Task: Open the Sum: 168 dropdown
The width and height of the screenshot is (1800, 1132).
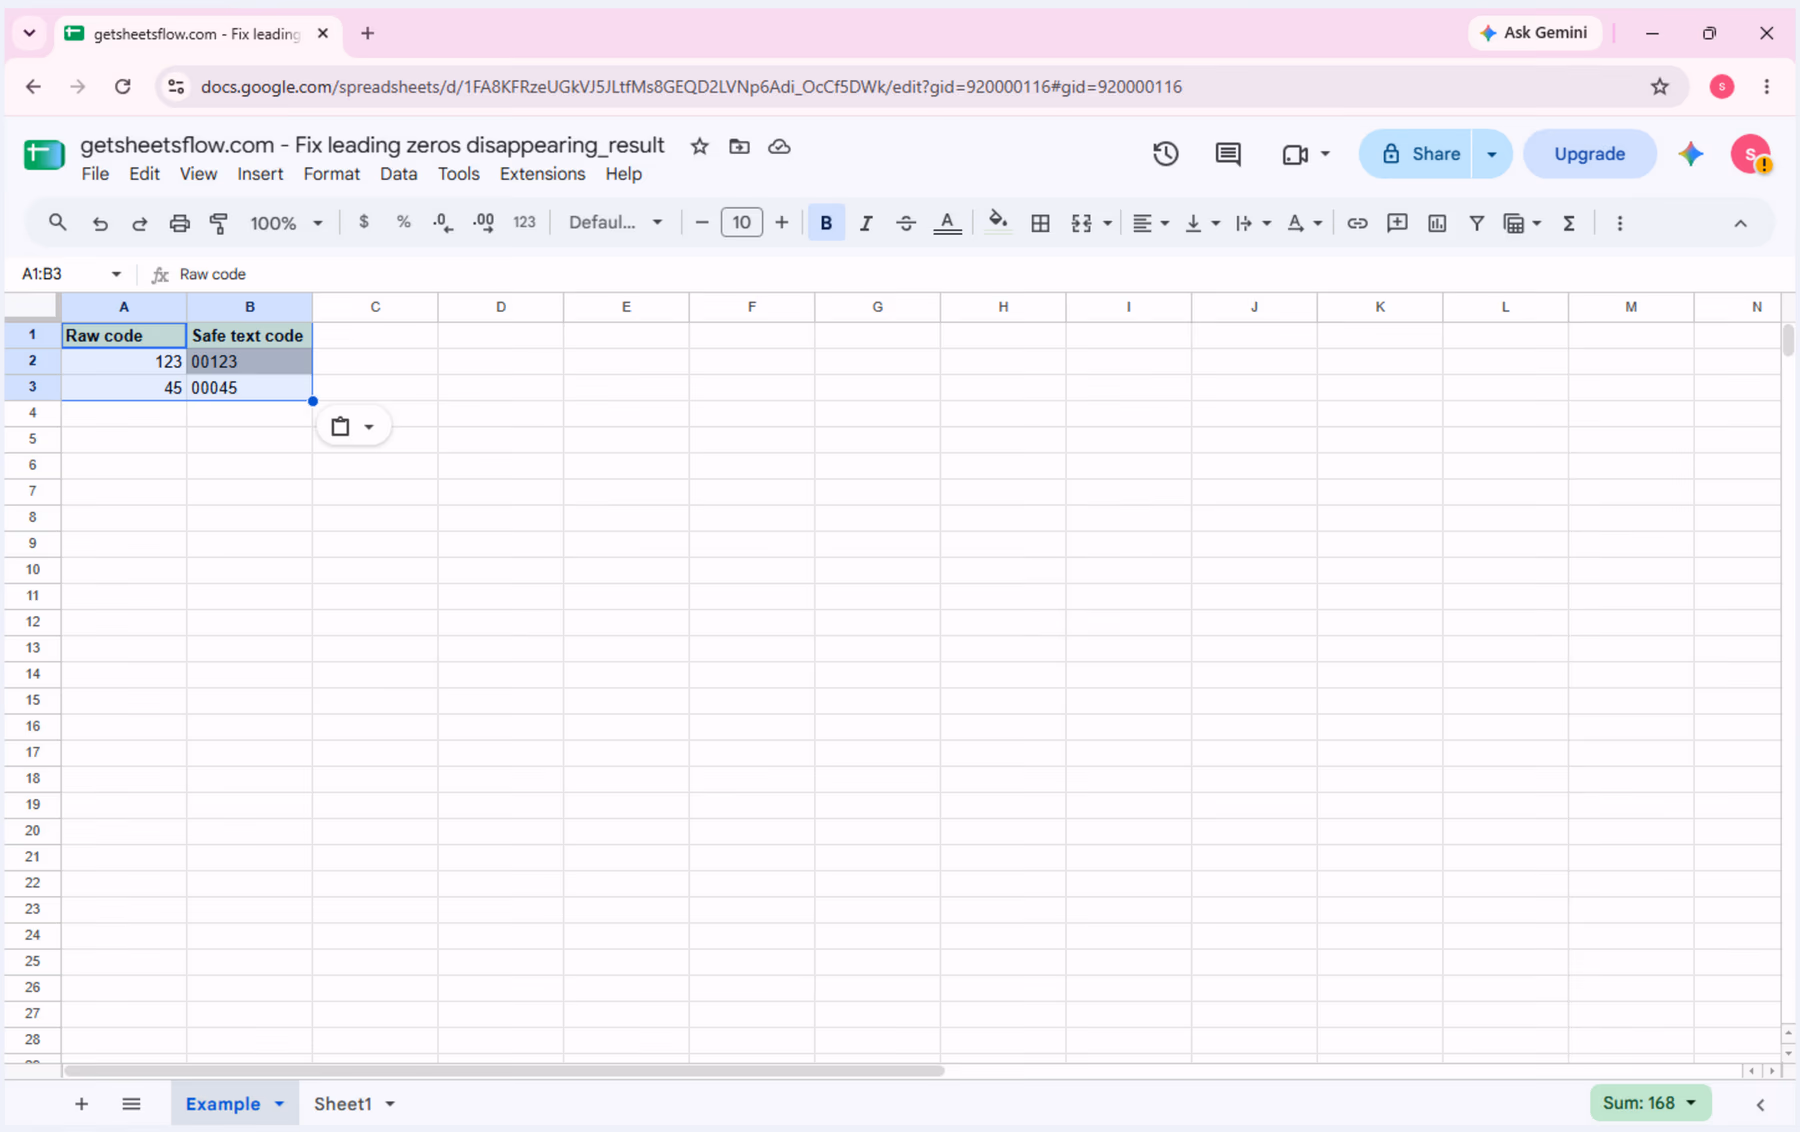Action: coord(1650,1103)
